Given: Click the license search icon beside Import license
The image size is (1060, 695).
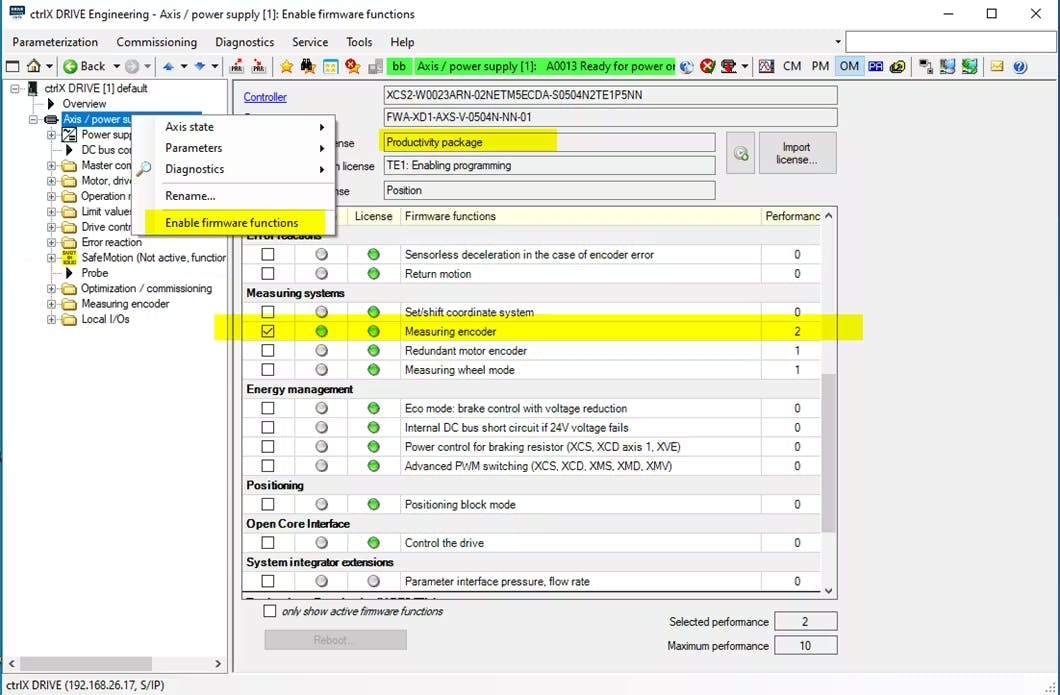Looking at the screenshot, I should [740, 153].
